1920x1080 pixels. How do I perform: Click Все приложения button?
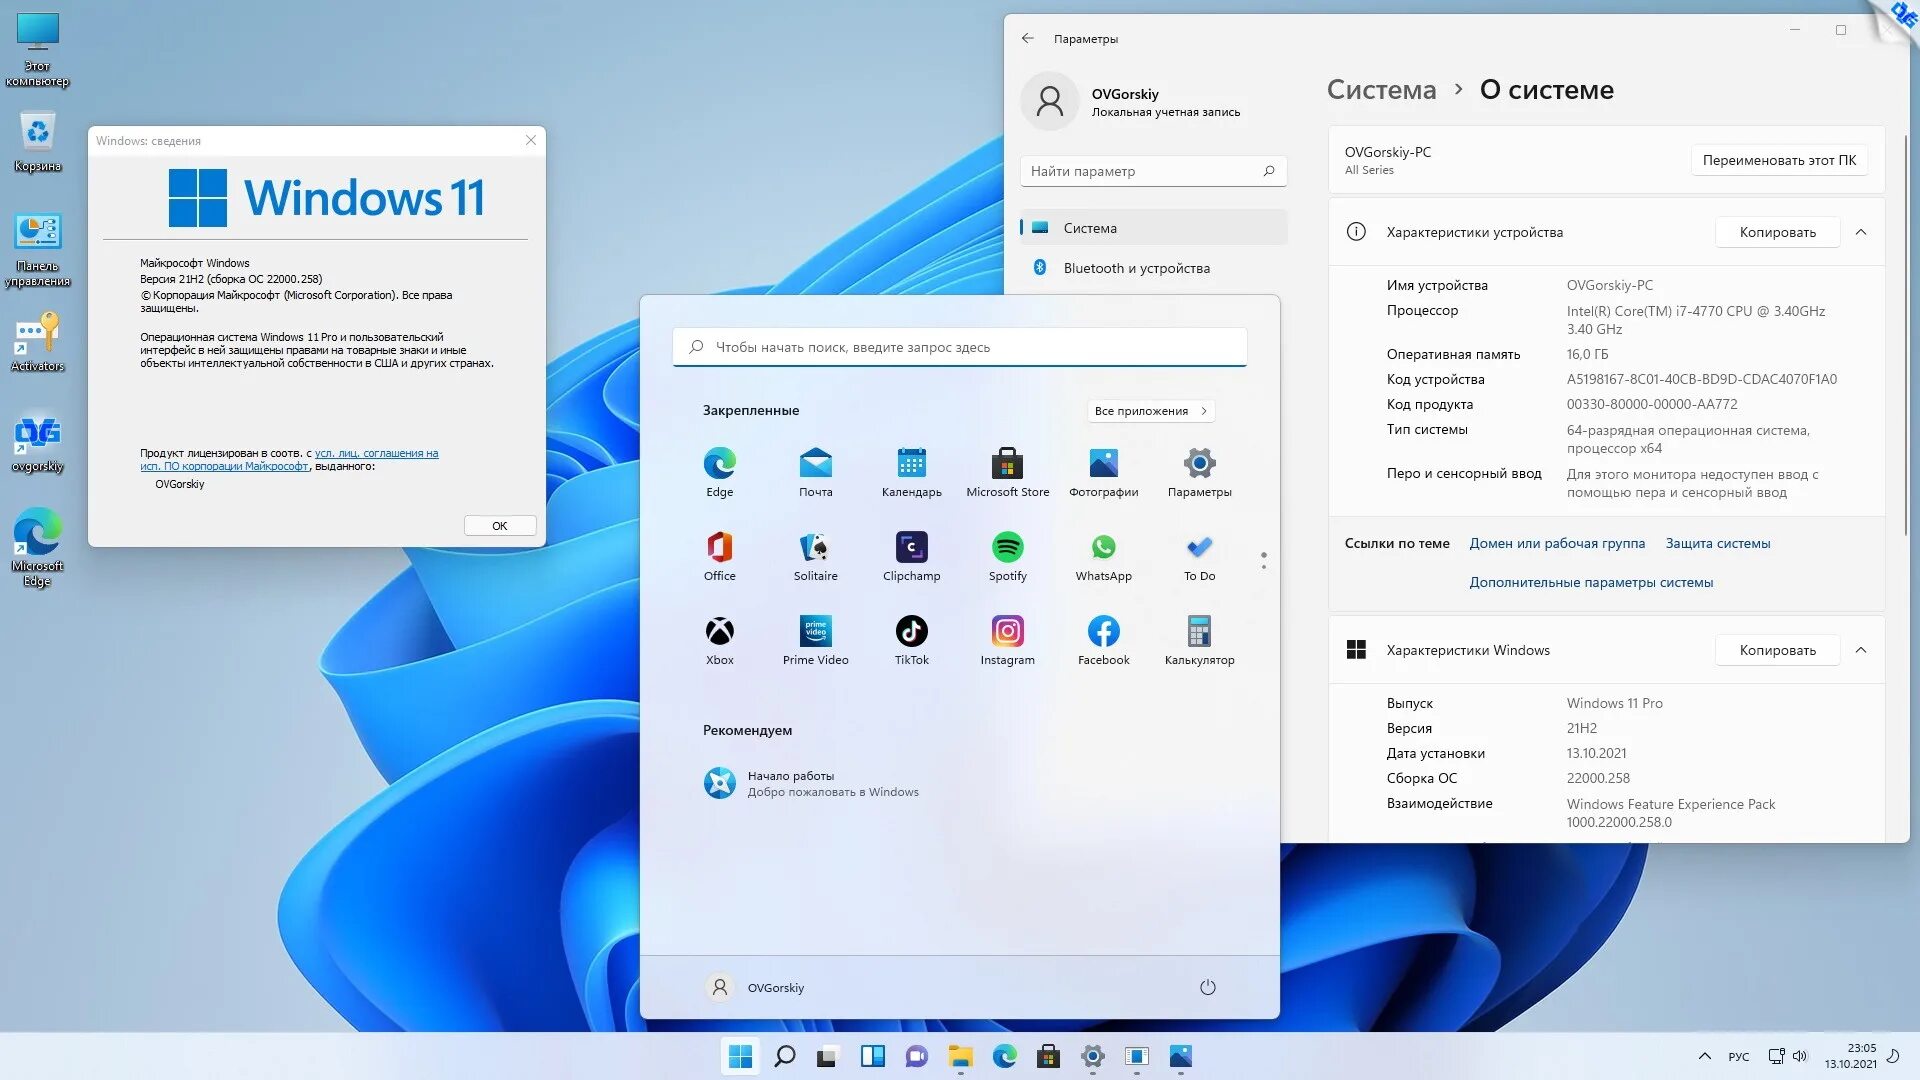1150,410
